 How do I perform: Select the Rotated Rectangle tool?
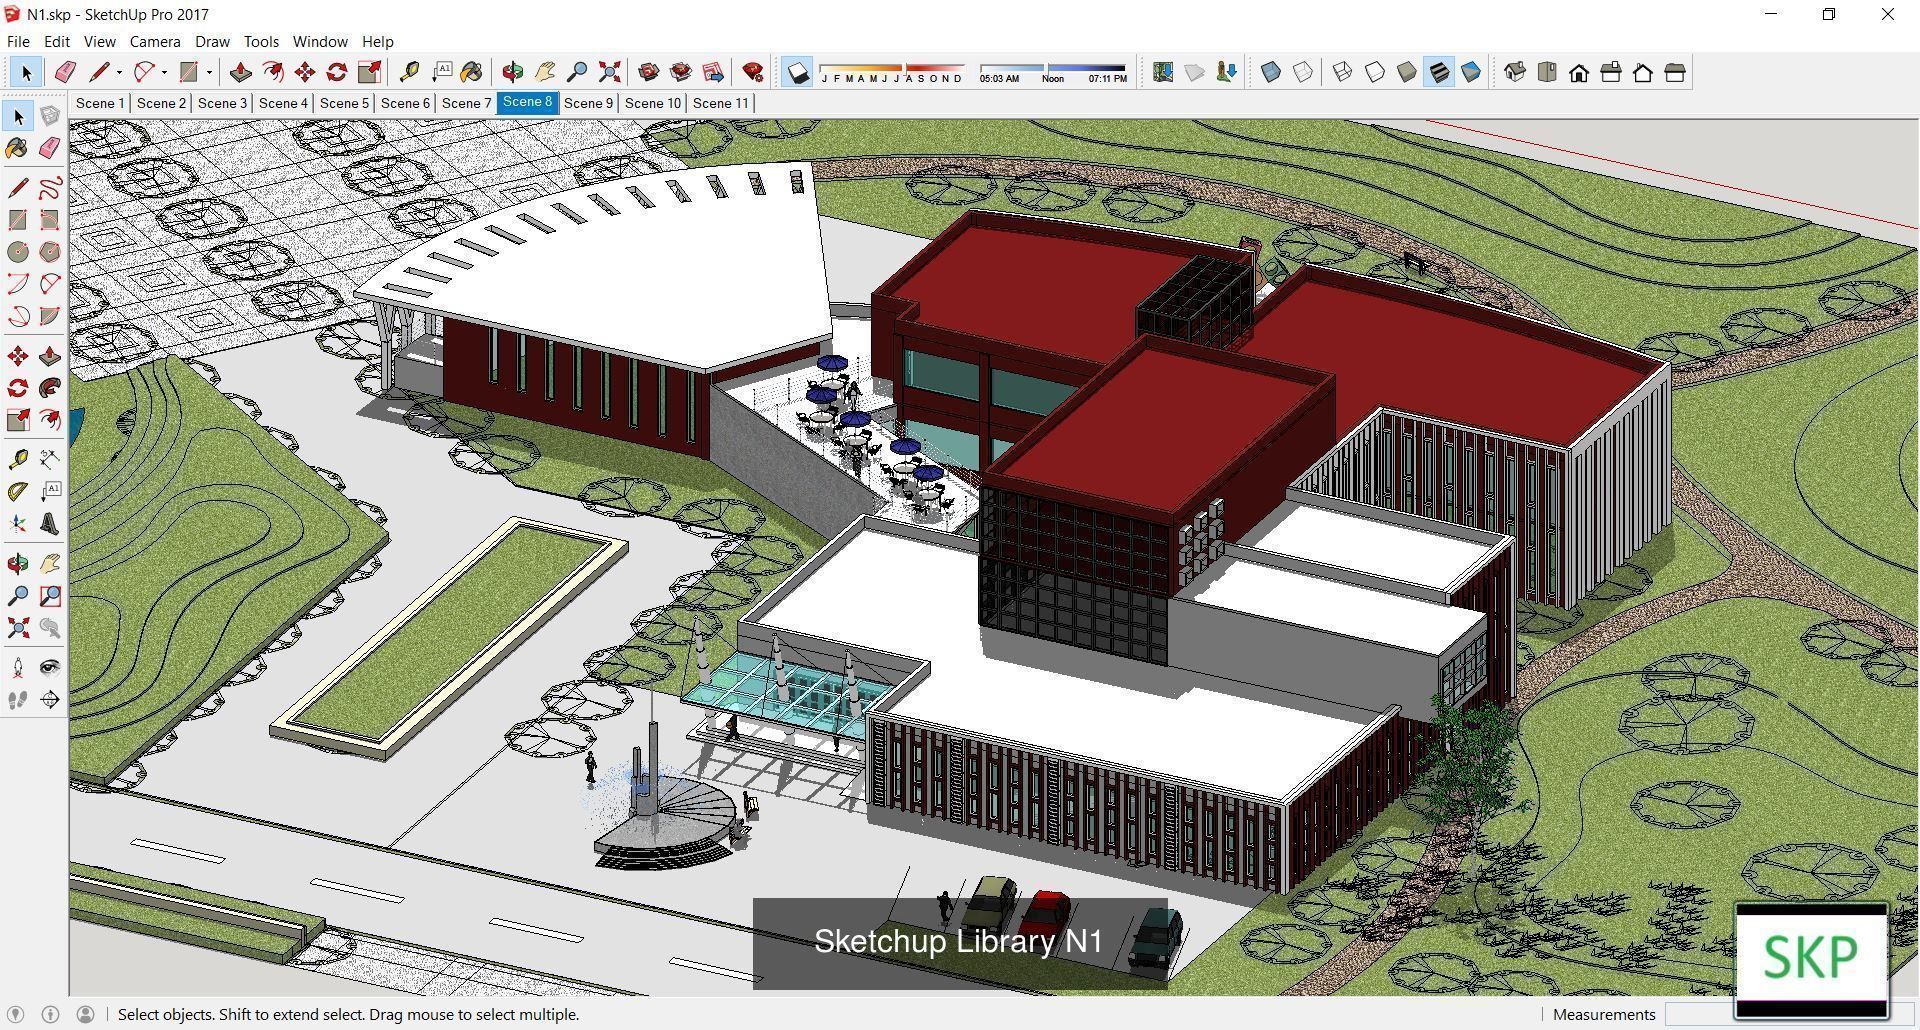(x=50, y=220)
